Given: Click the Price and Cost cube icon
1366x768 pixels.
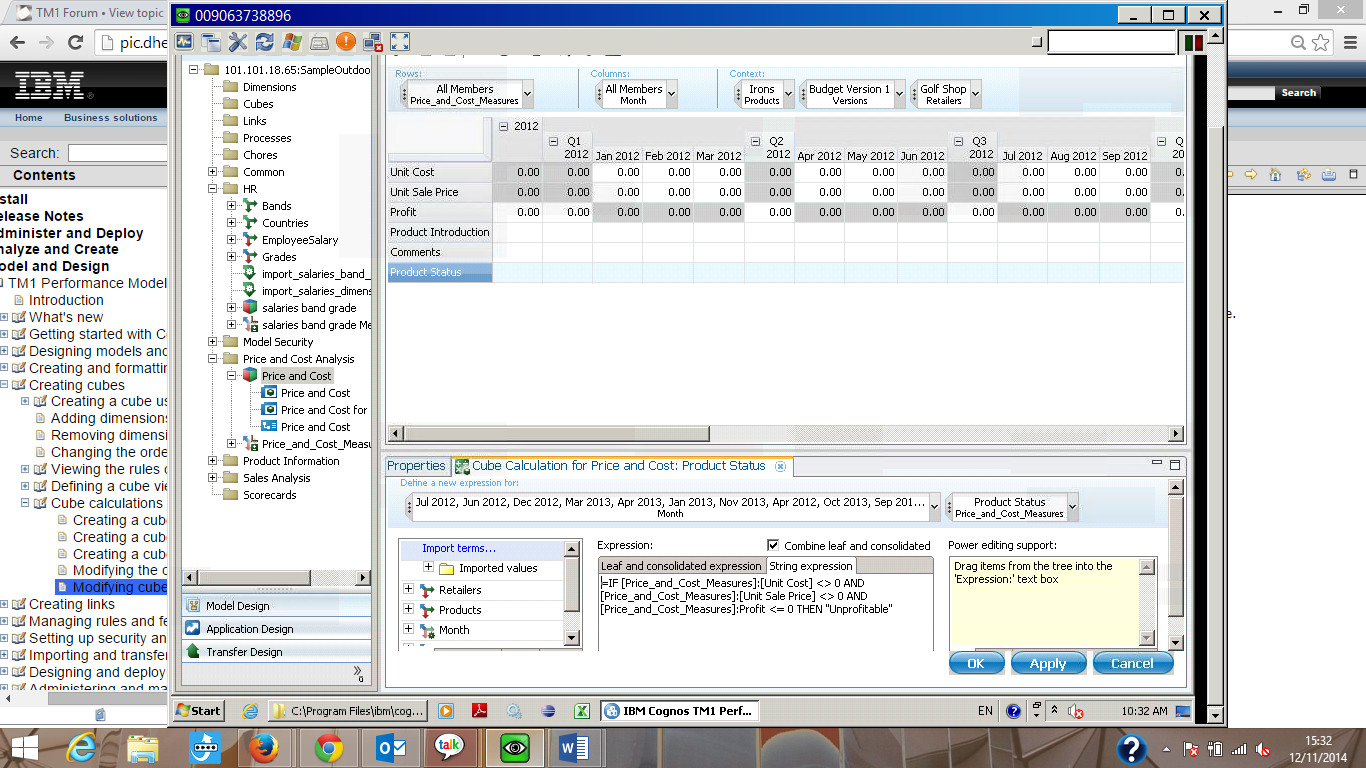Looking at the screenshot, I should tap(250, 376).
